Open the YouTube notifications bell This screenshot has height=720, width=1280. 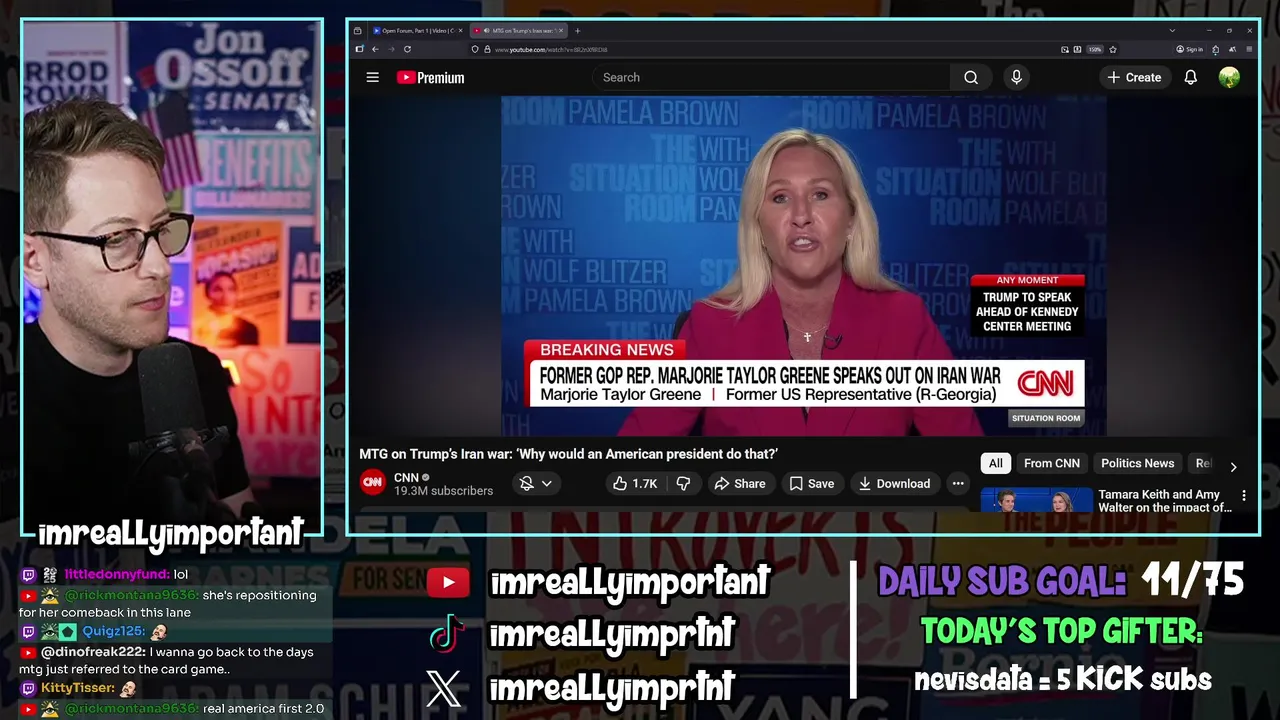point(1190,77)
